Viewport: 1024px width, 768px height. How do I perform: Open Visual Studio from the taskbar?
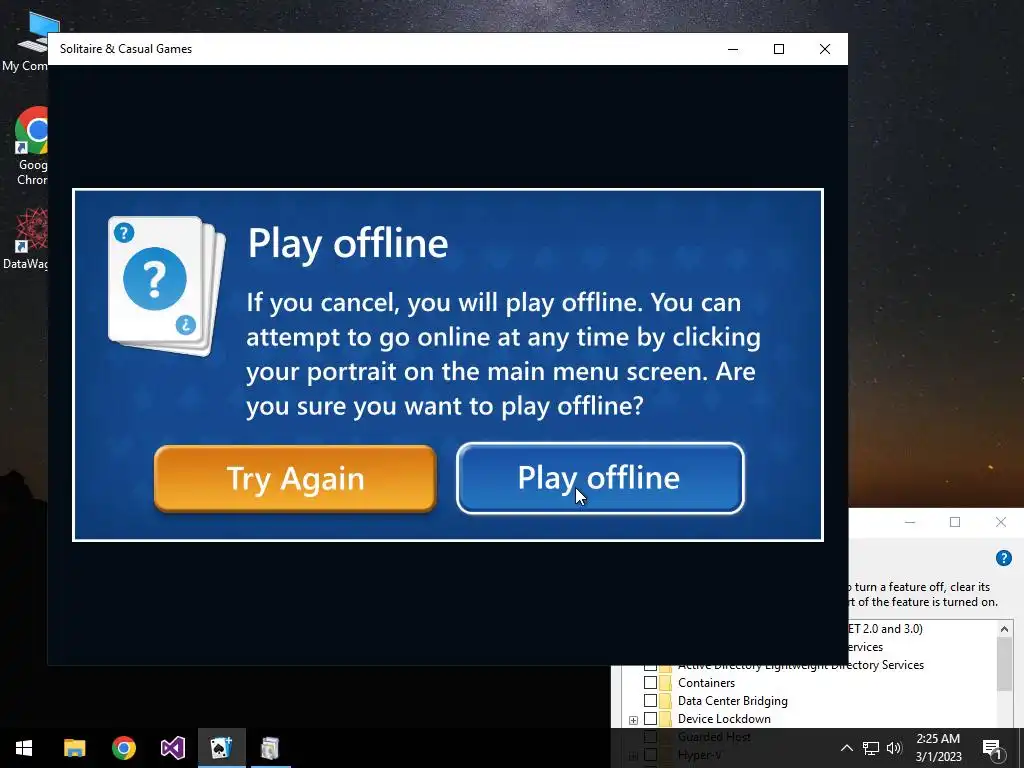(172, 748)
